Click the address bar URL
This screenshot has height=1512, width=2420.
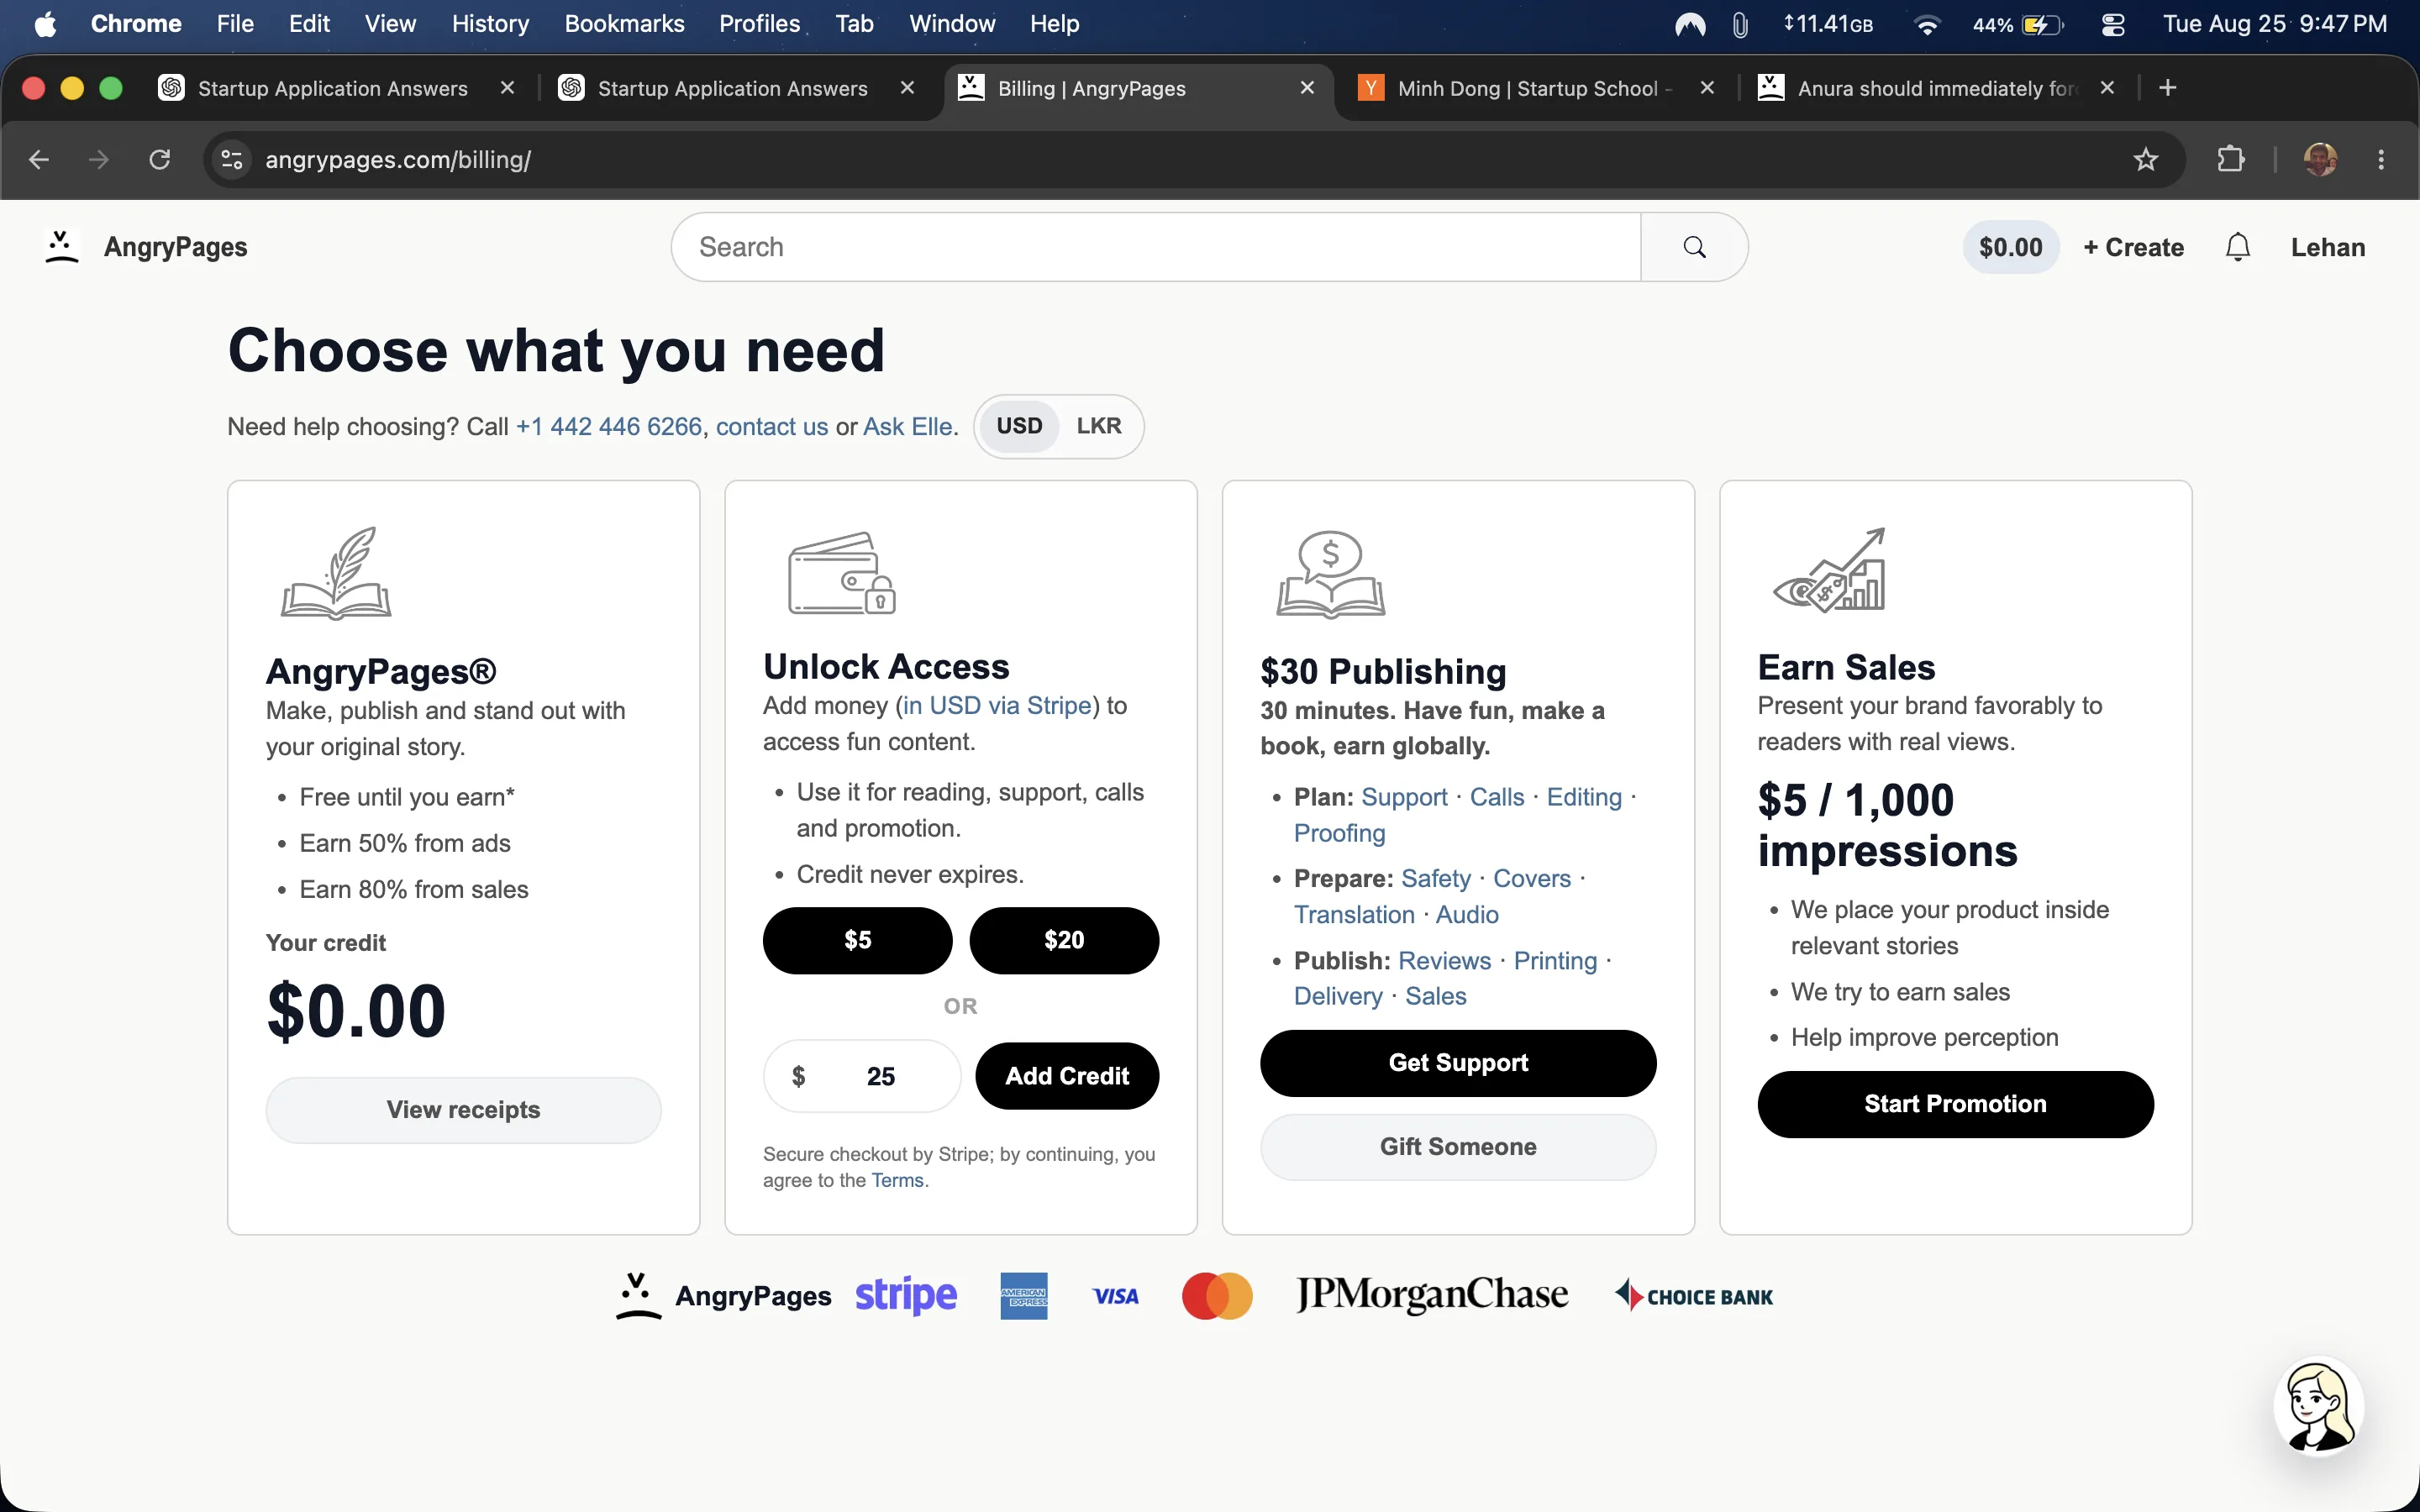tap(398, 160)
